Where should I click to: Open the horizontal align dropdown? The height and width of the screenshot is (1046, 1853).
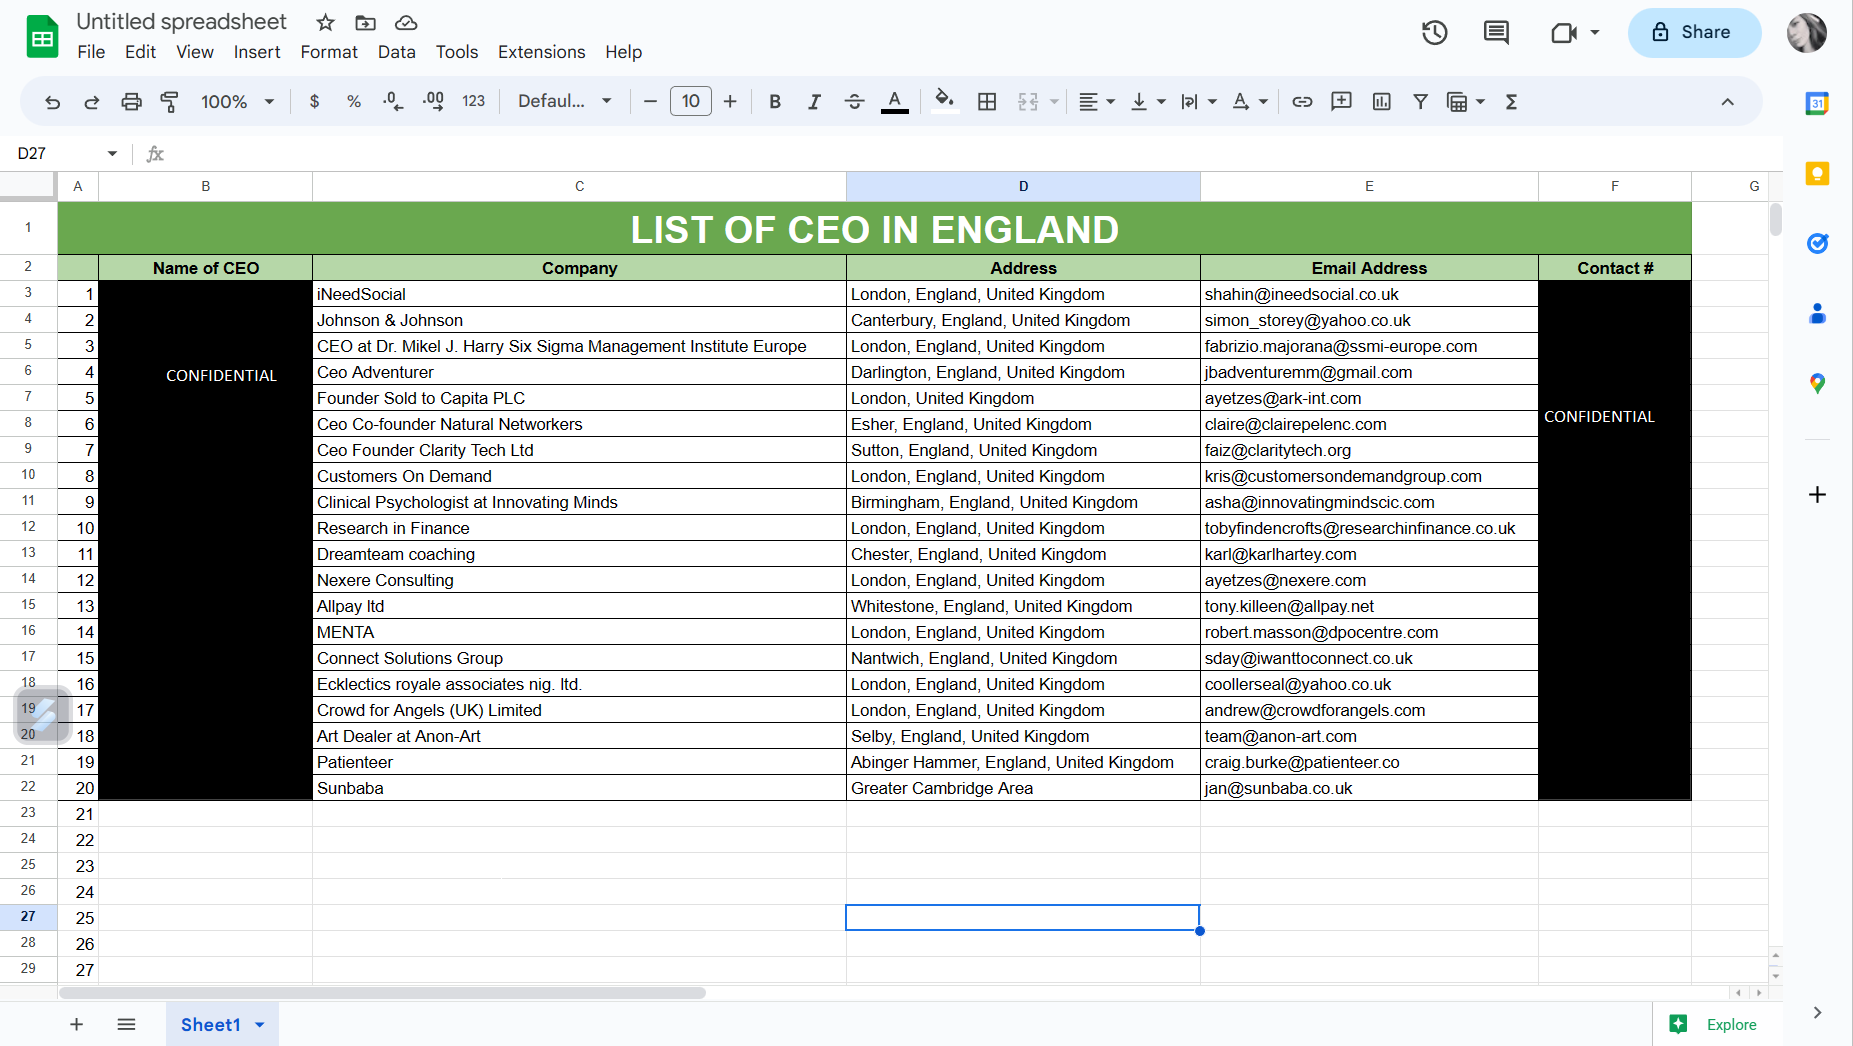pyautogui.click(x=1097, y=102)
